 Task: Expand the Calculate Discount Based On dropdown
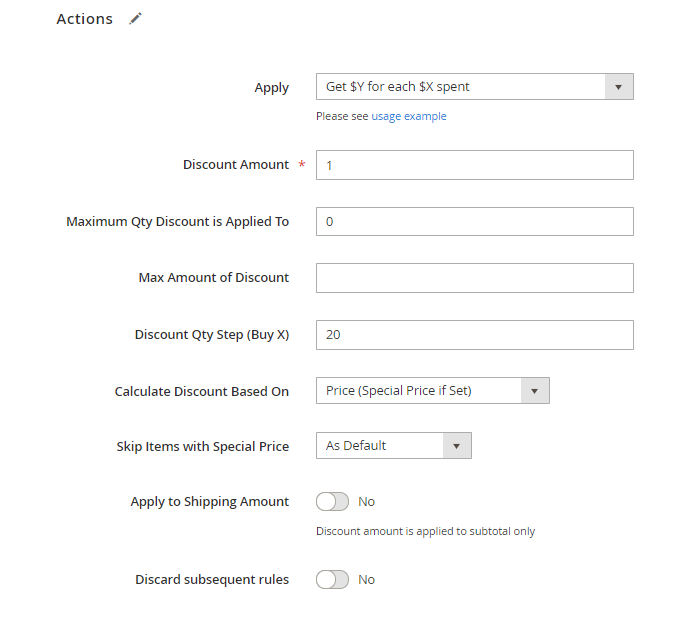coord(432,391)
